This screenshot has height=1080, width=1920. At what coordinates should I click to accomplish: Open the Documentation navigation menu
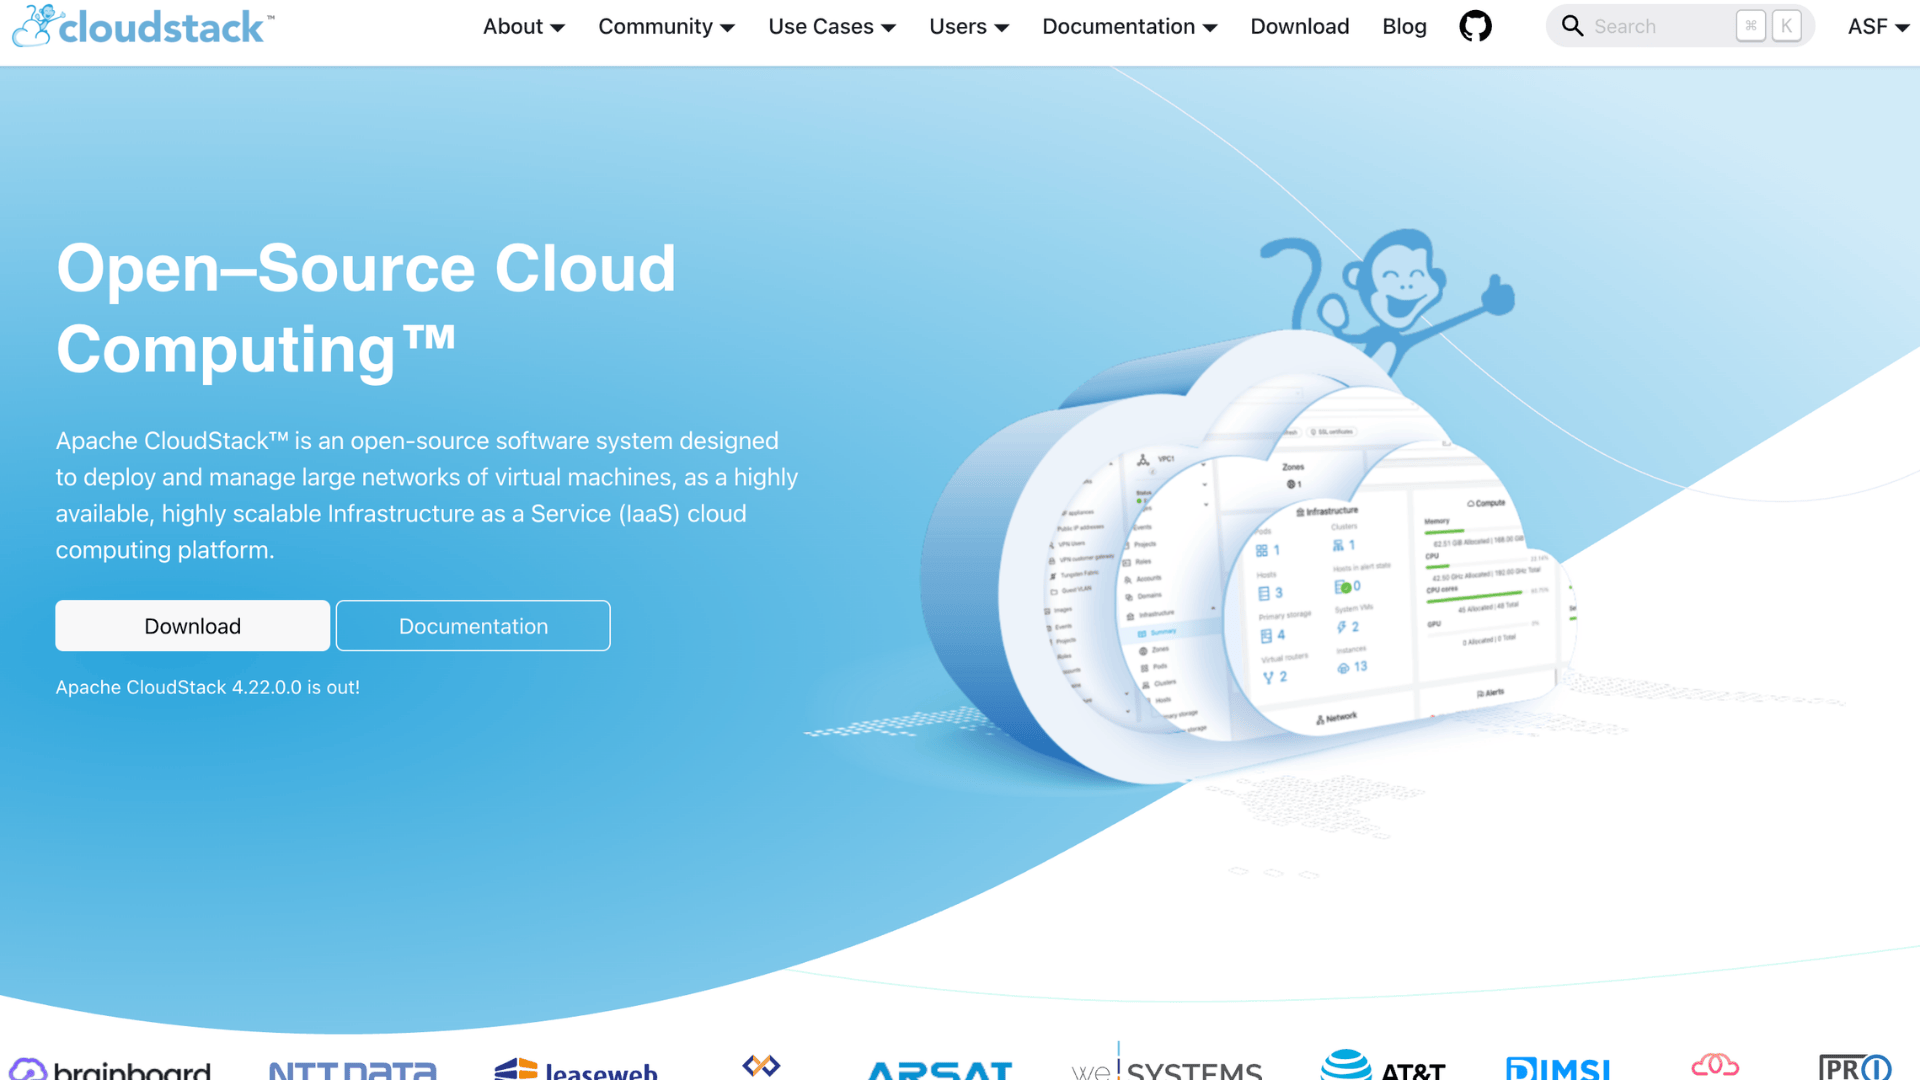click(1129, 26)
